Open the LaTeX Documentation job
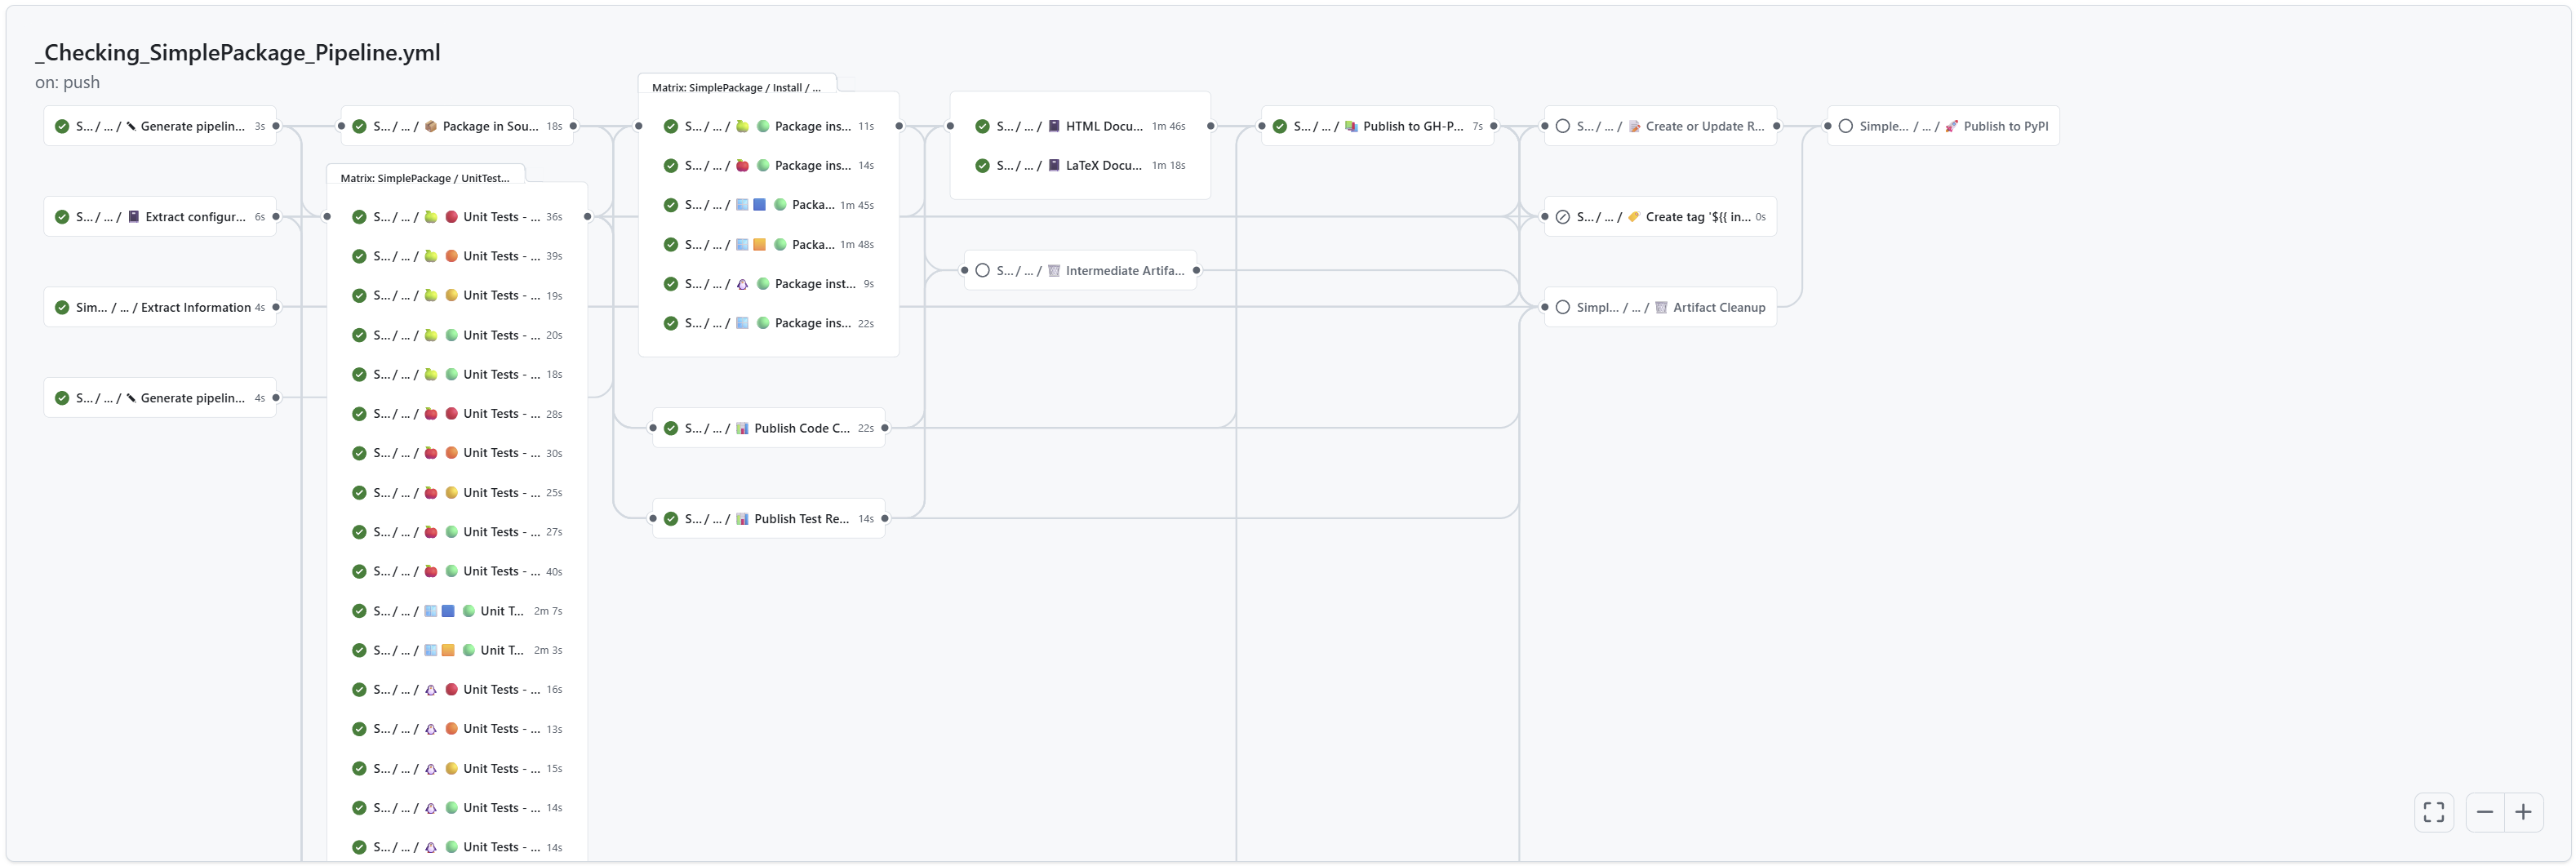Screen dimensions: 2576x866 click(x=1103, y=165)
